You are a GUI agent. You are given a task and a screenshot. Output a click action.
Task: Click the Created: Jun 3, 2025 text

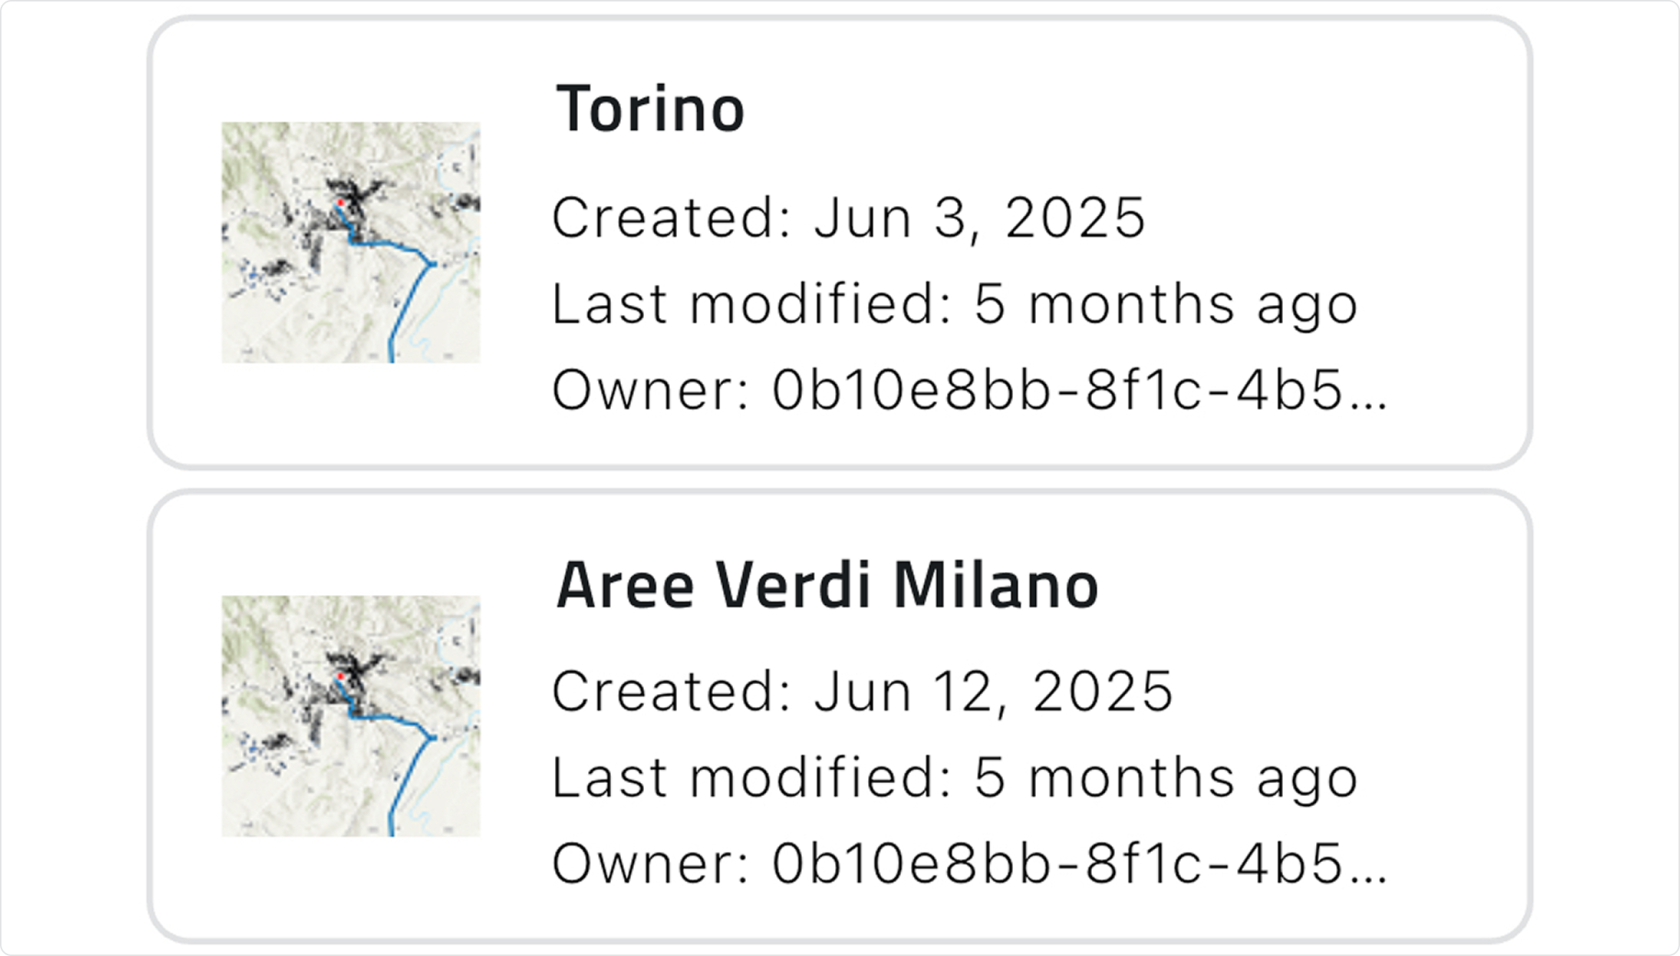[x=850, y=217]
